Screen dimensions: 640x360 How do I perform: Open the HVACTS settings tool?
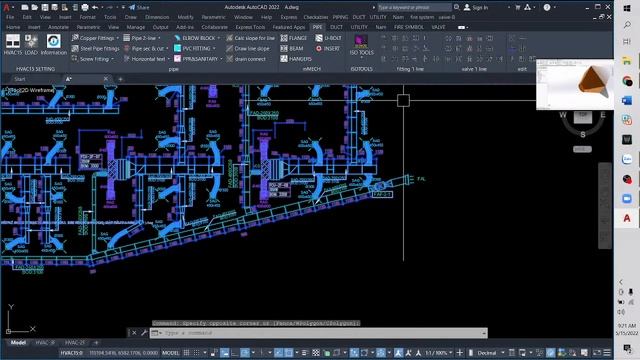tap(13, 45)
